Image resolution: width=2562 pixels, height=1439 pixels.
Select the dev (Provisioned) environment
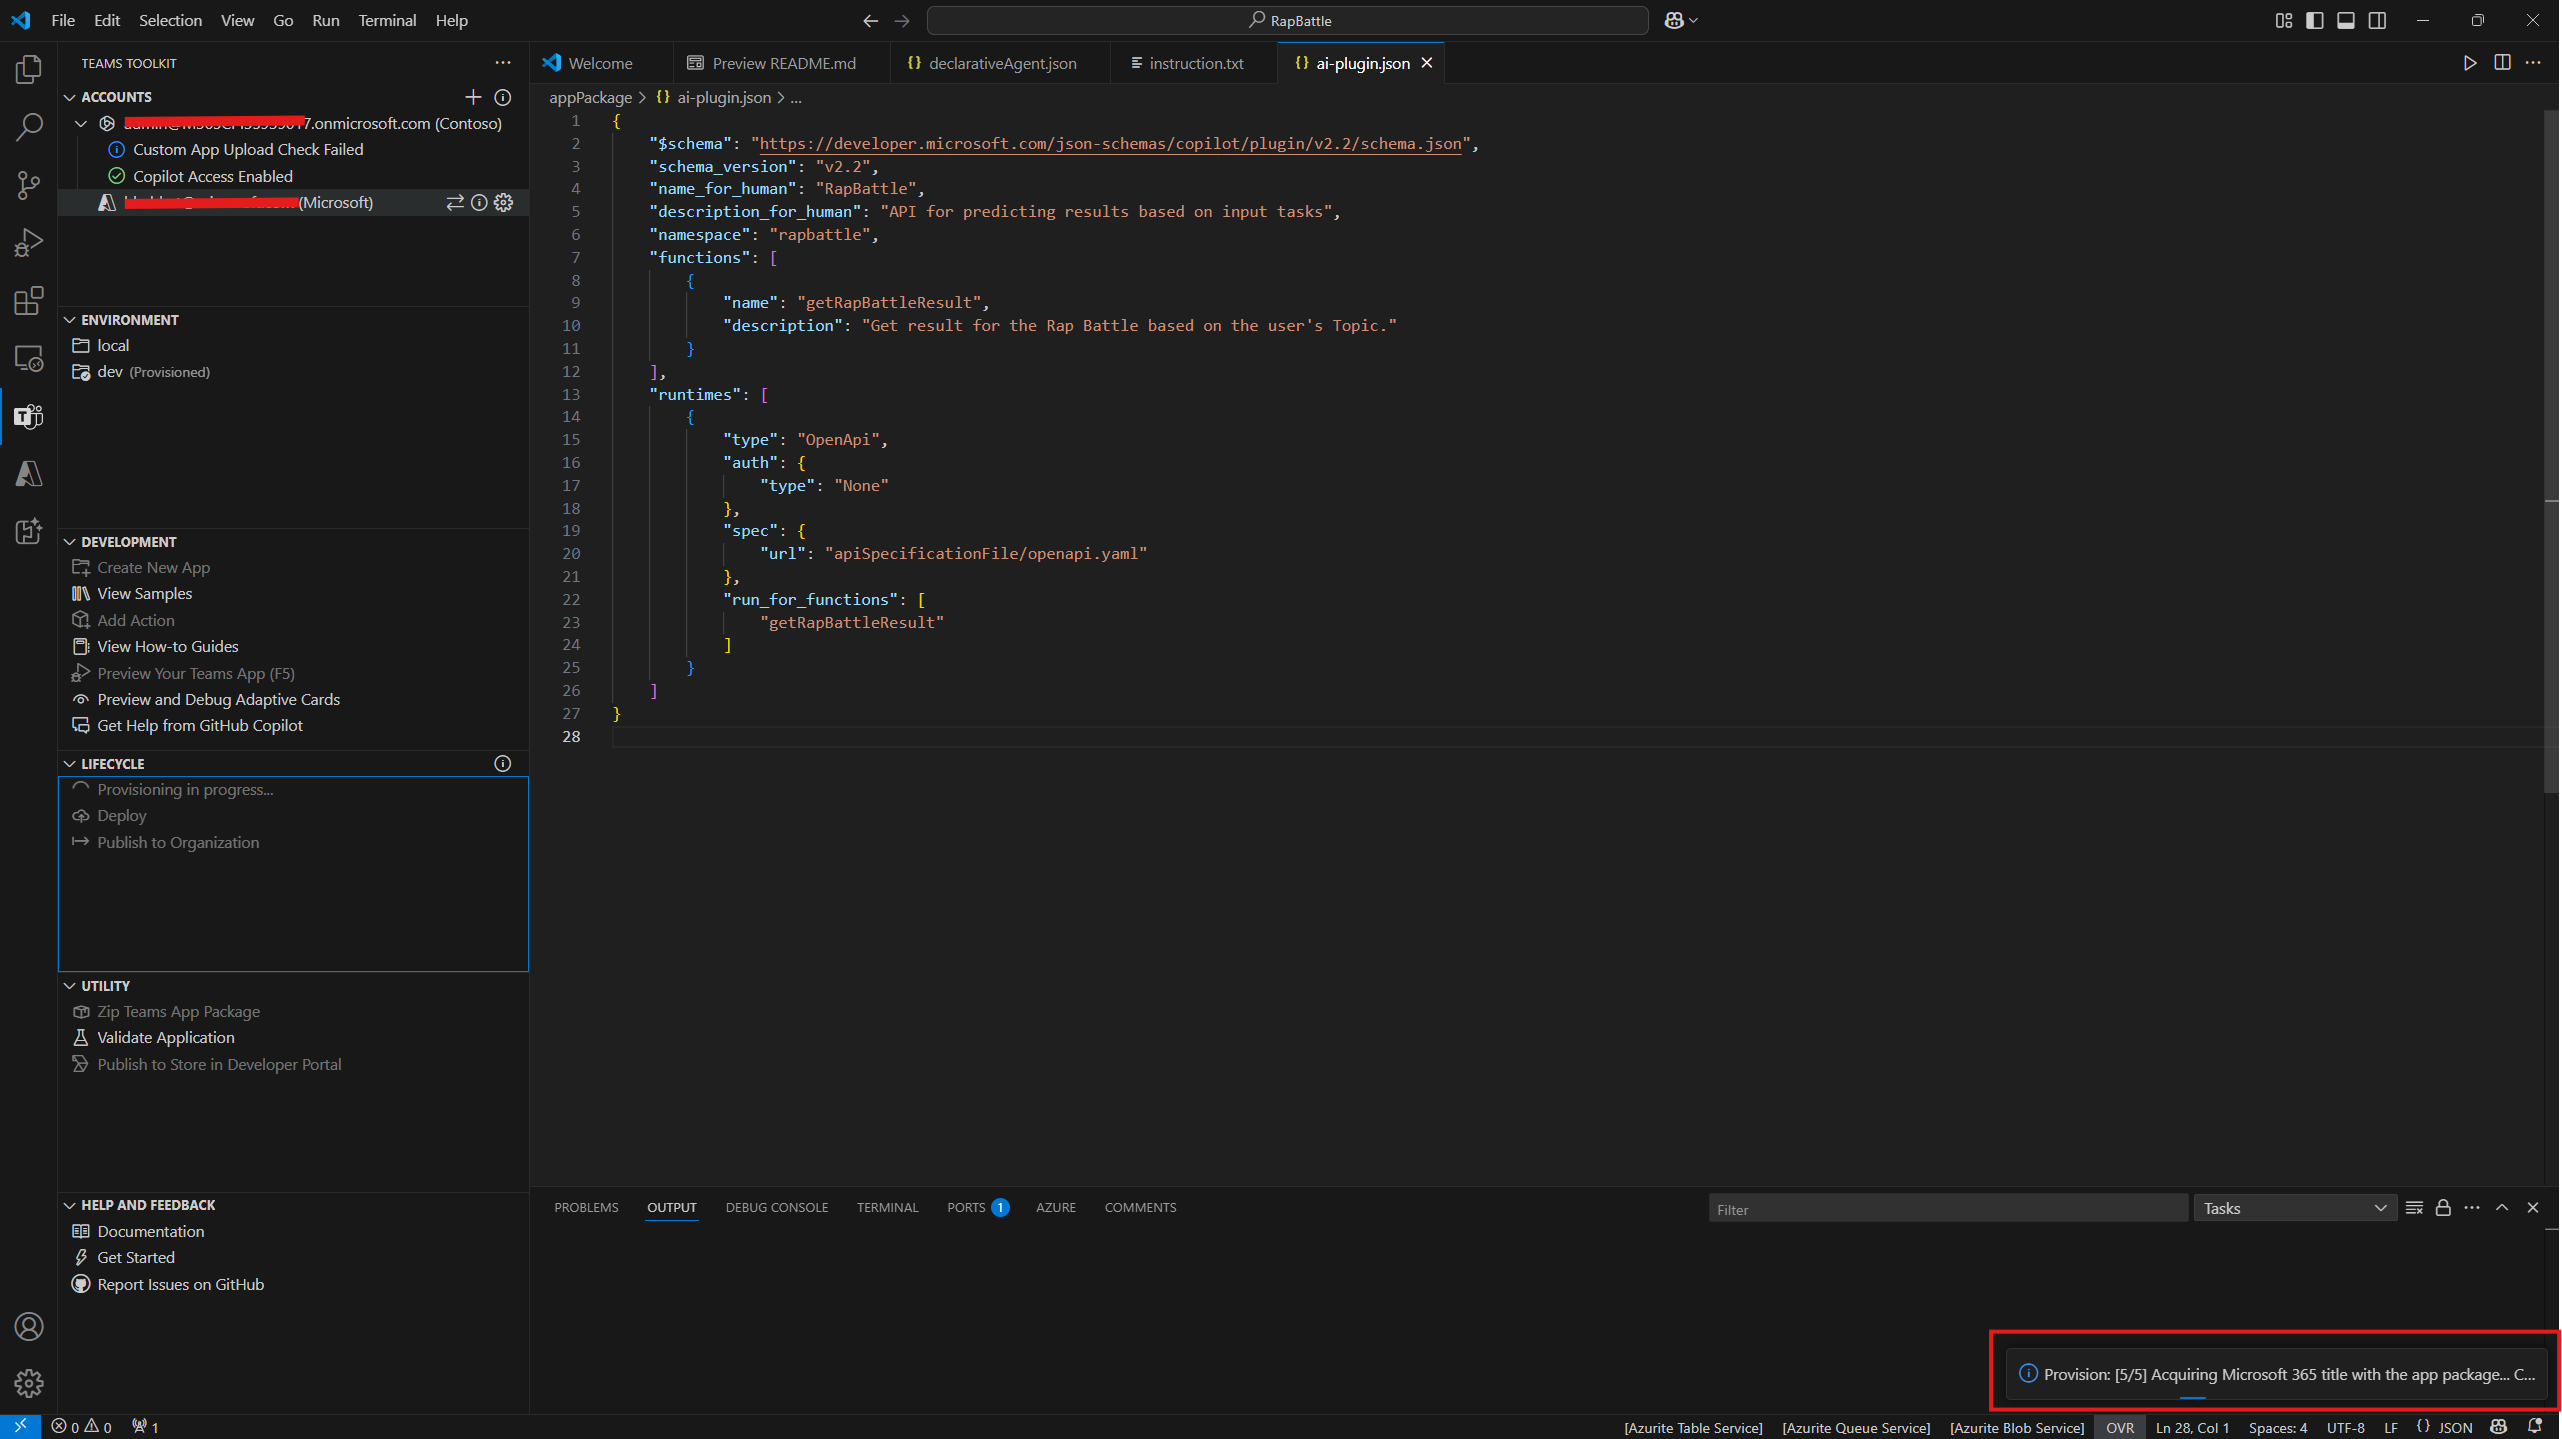[154, 372]
